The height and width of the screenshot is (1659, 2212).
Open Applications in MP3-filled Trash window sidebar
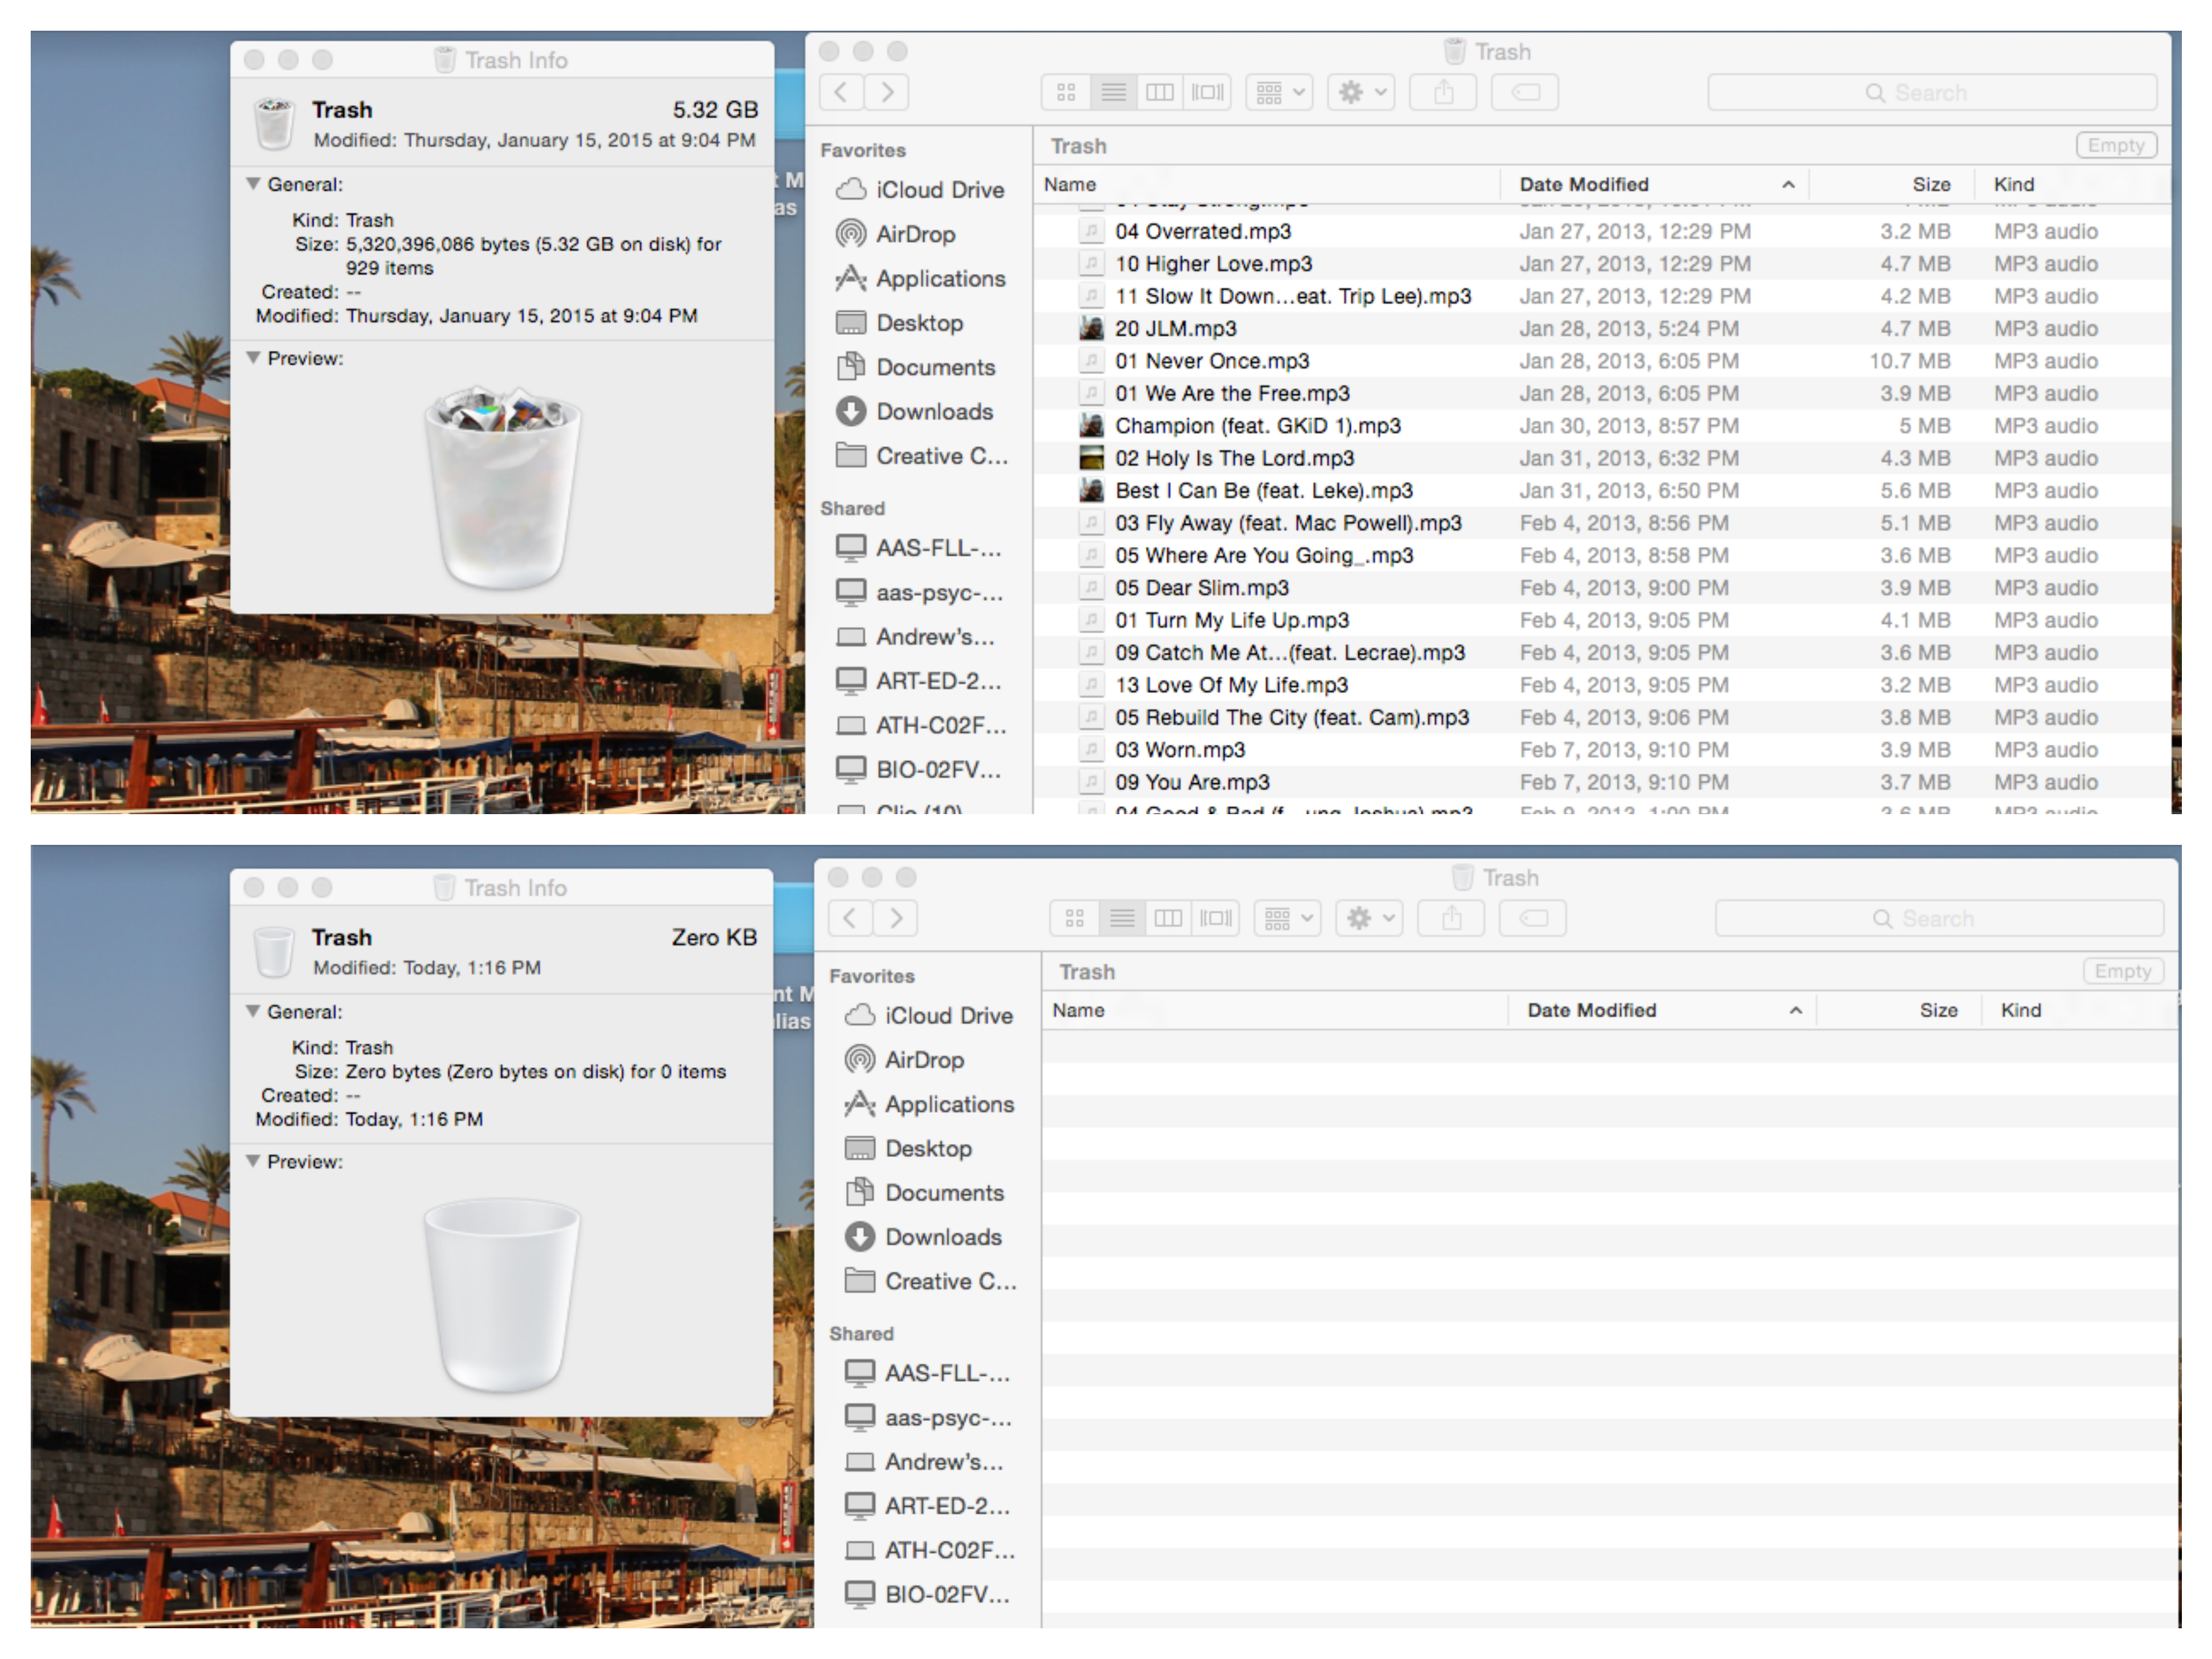[x=920, y=278]
